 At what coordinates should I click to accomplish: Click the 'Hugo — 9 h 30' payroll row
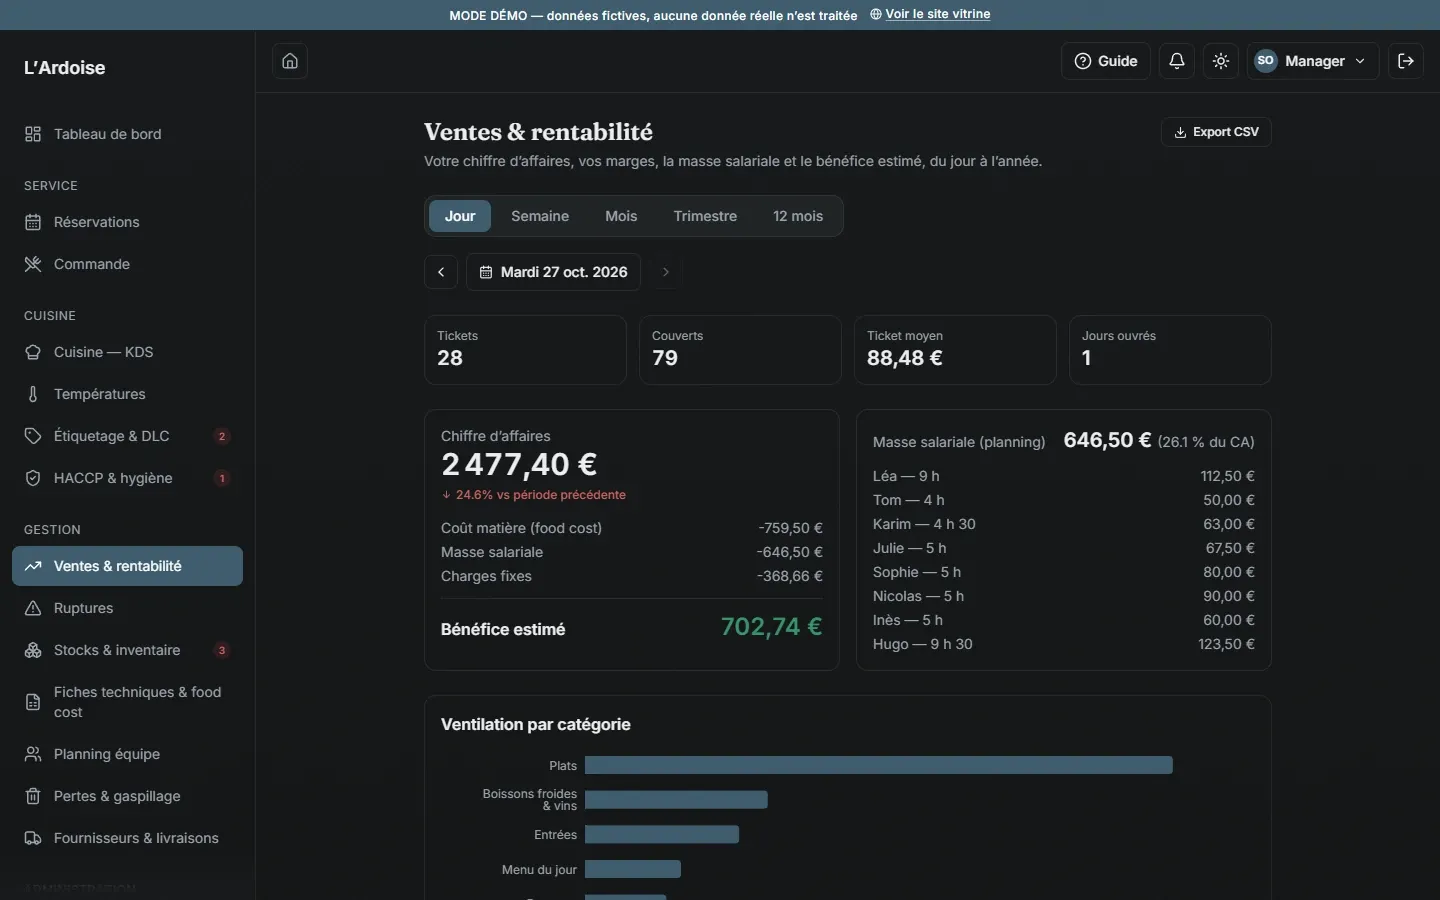tap(1064, 644)
